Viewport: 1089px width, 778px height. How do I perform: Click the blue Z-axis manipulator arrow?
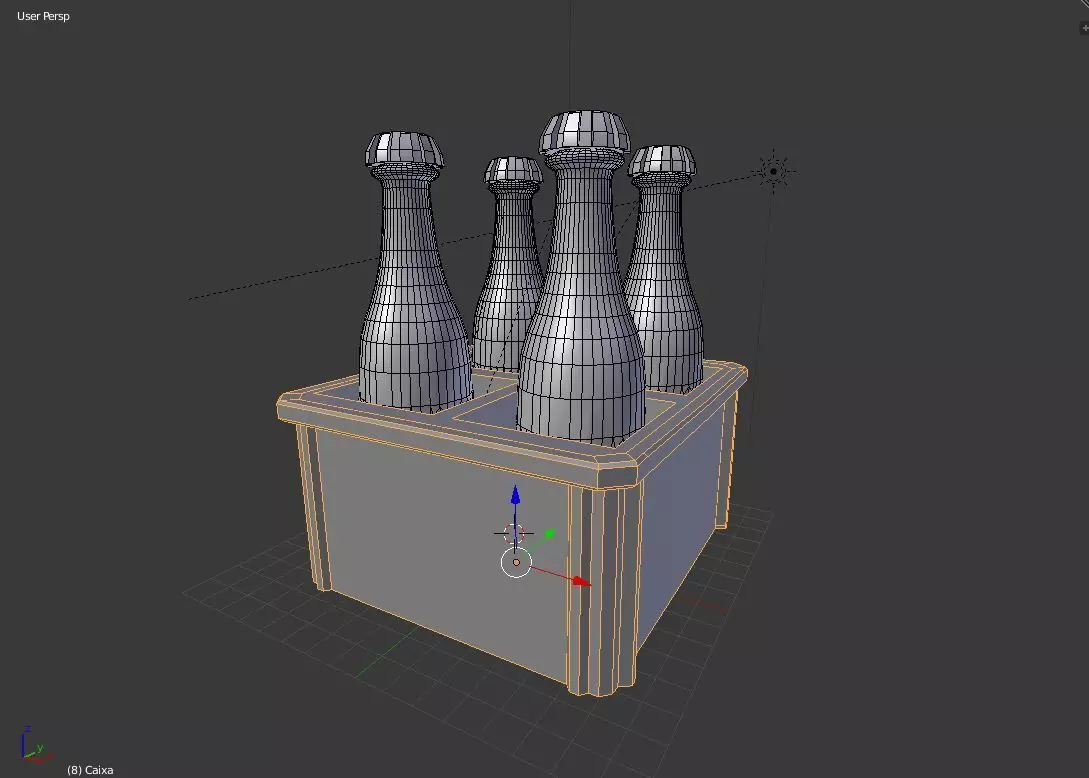click(515, 495)
